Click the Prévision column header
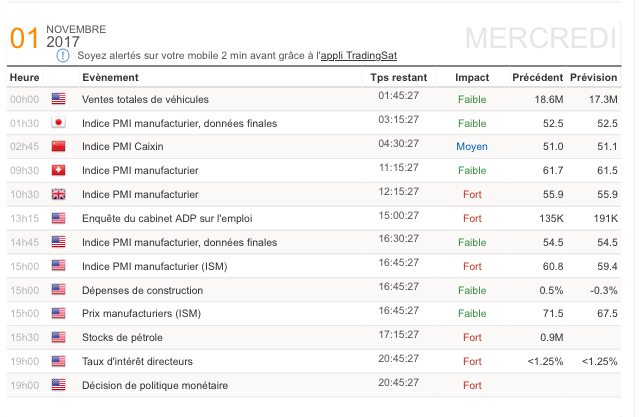The image size is (640, 417). 593,77
